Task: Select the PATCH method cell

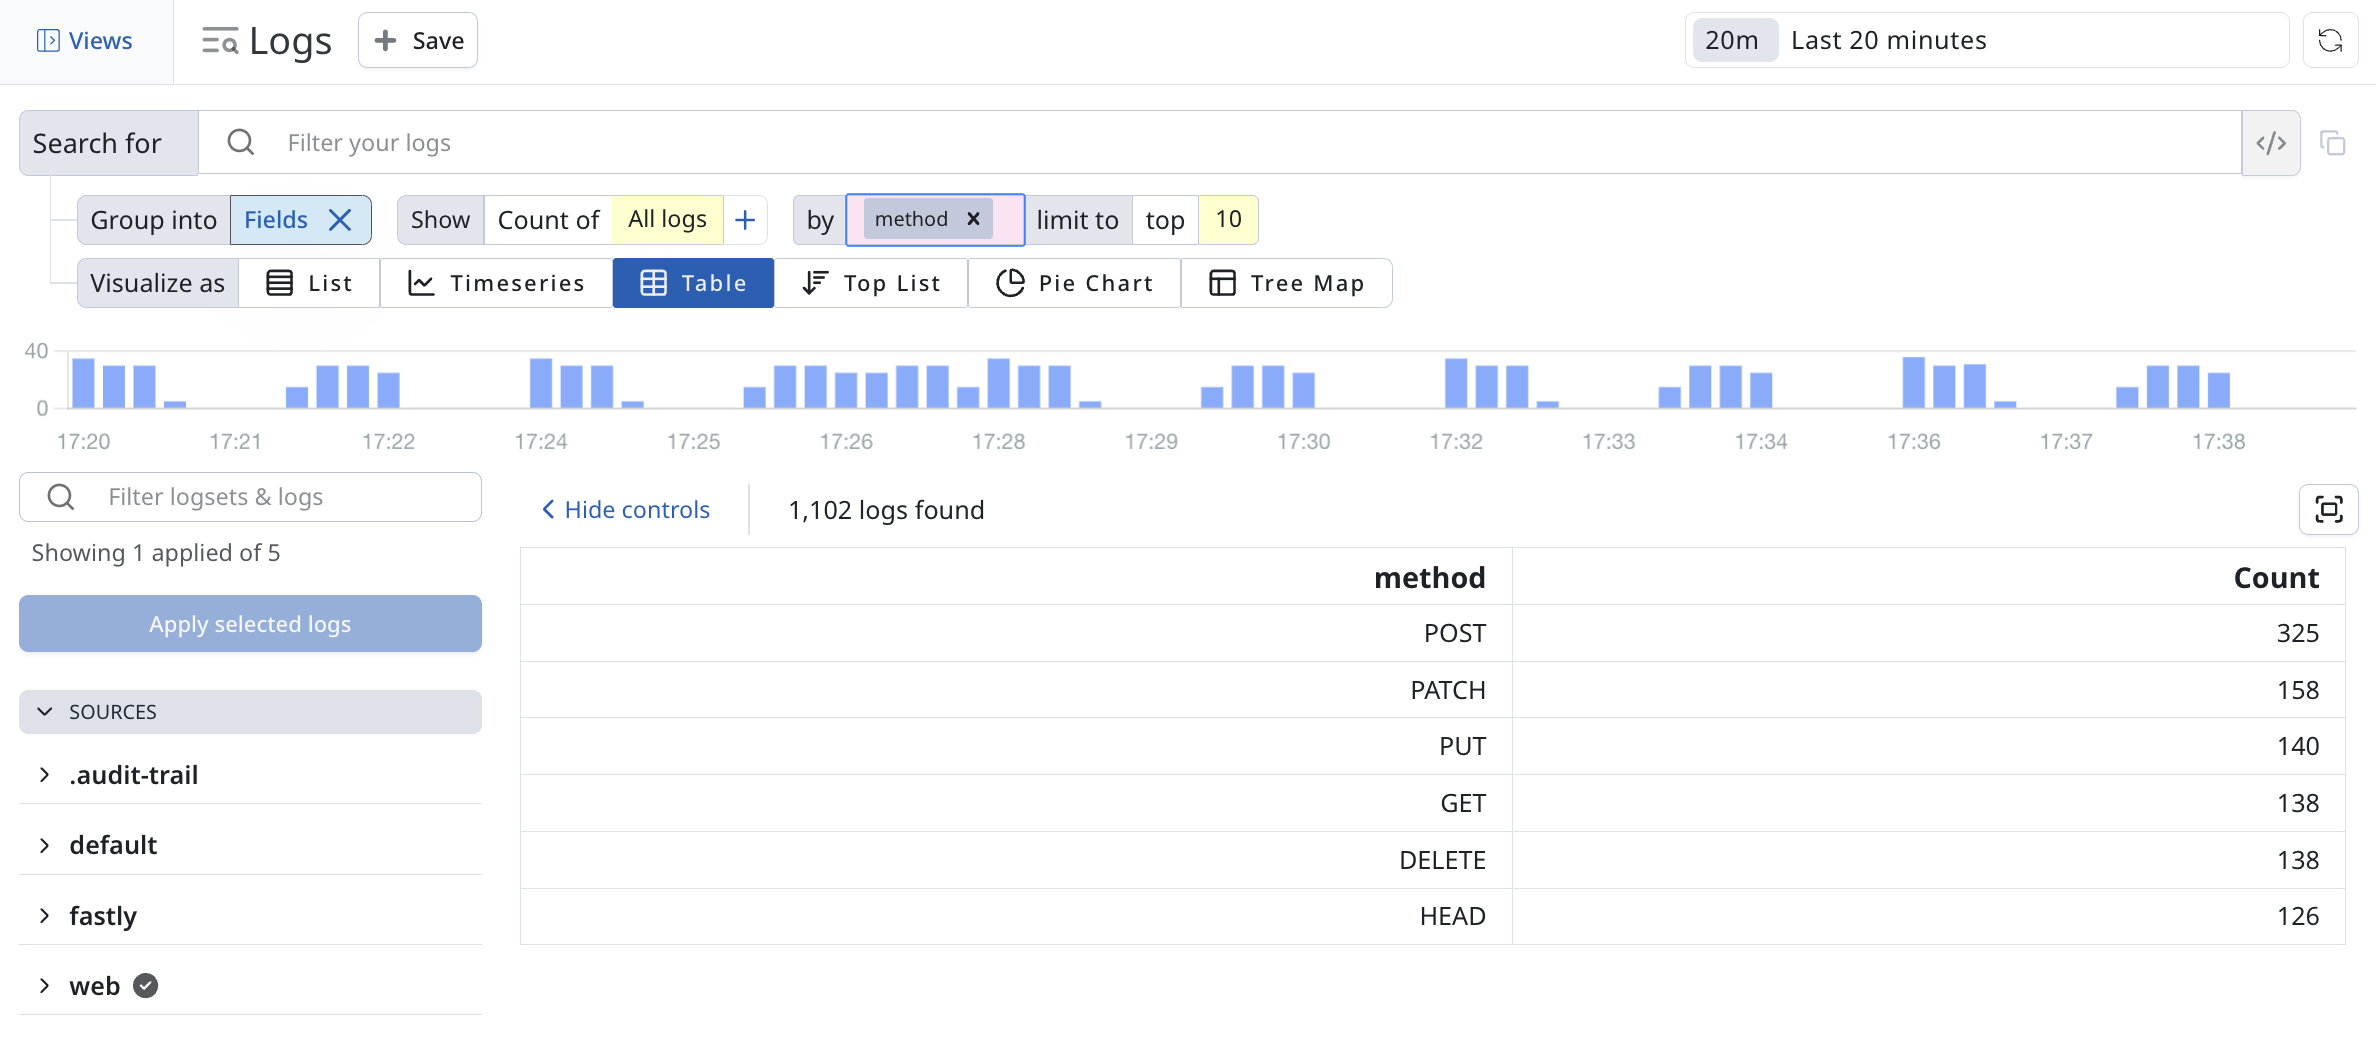Action: coord(1016,690)
